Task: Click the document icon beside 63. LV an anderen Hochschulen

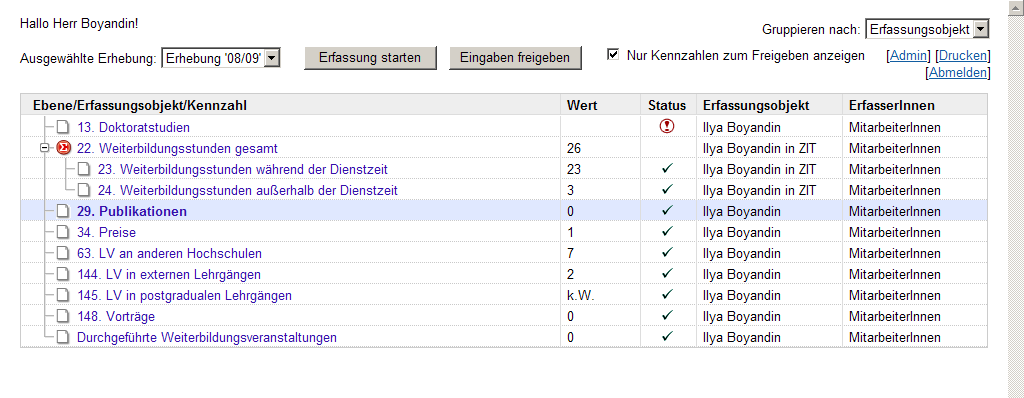Action: coord(63,253)
